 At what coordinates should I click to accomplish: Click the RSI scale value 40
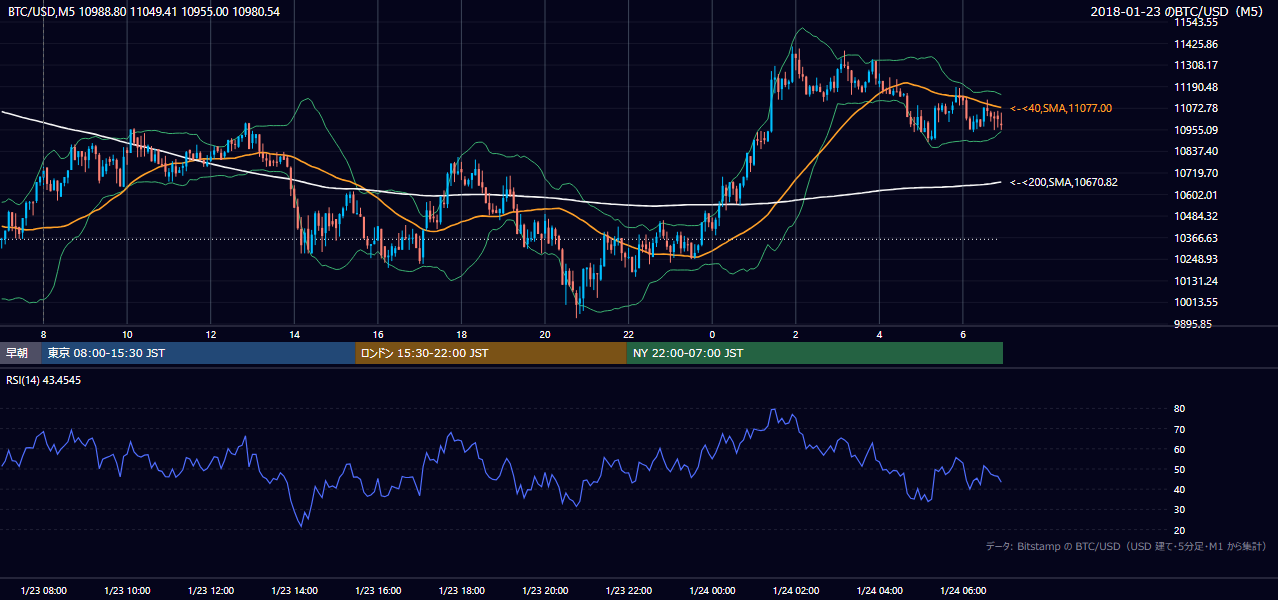click(x=1179, y=489)
